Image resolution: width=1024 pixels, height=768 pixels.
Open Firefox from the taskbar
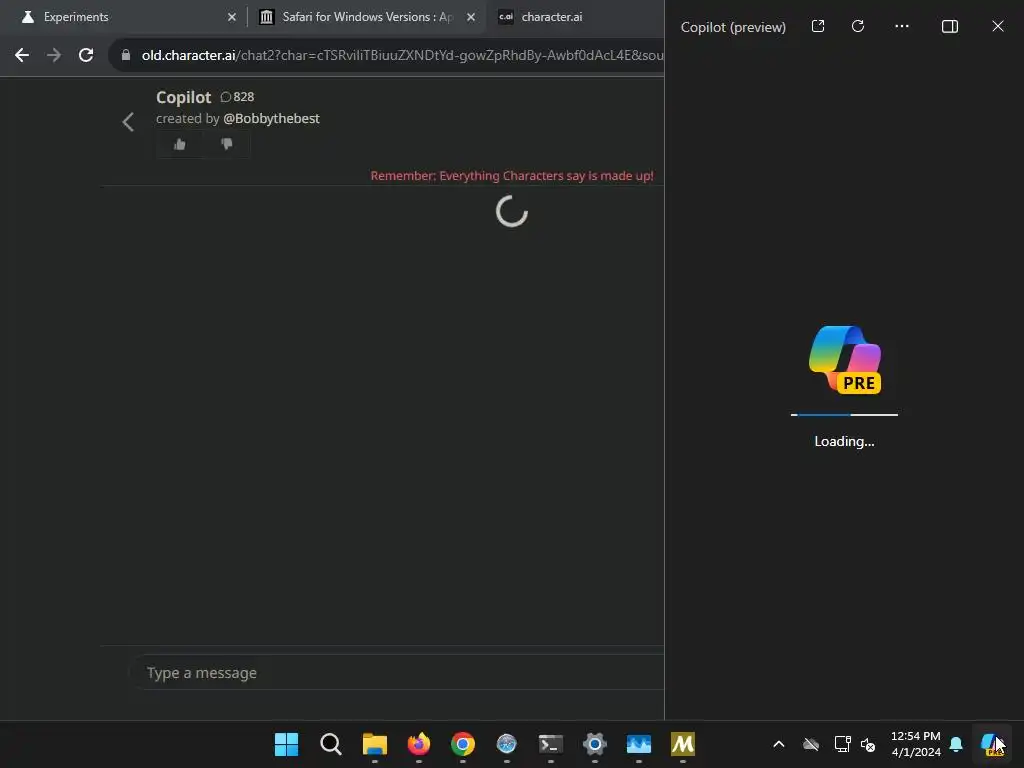coord(419,744)
